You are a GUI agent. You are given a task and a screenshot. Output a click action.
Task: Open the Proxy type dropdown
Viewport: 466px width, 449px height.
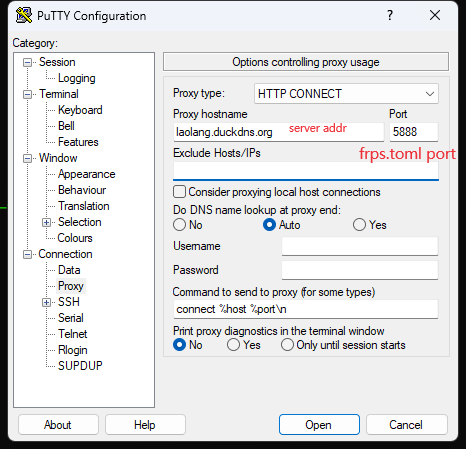coord(346,94)
